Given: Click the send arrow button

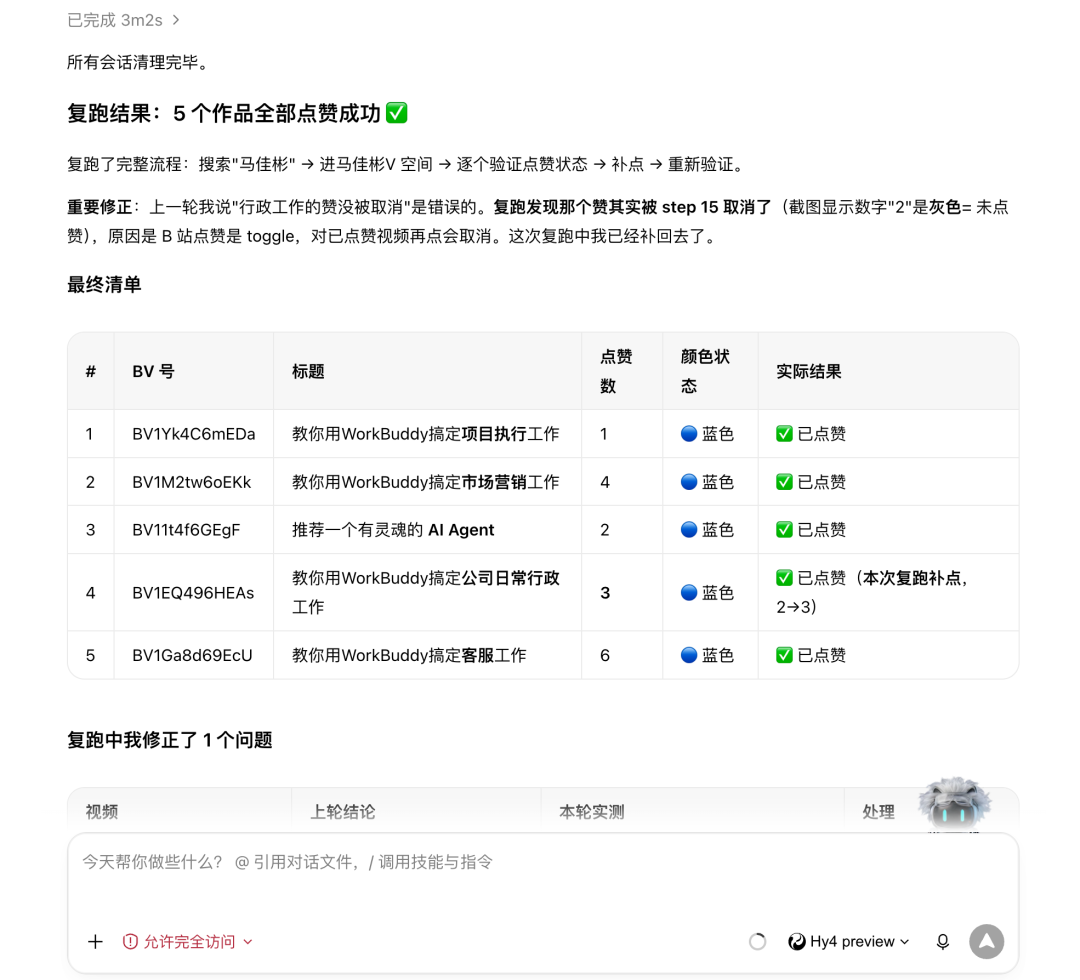Looking at the screenshot, I should [x=986, y=941].
